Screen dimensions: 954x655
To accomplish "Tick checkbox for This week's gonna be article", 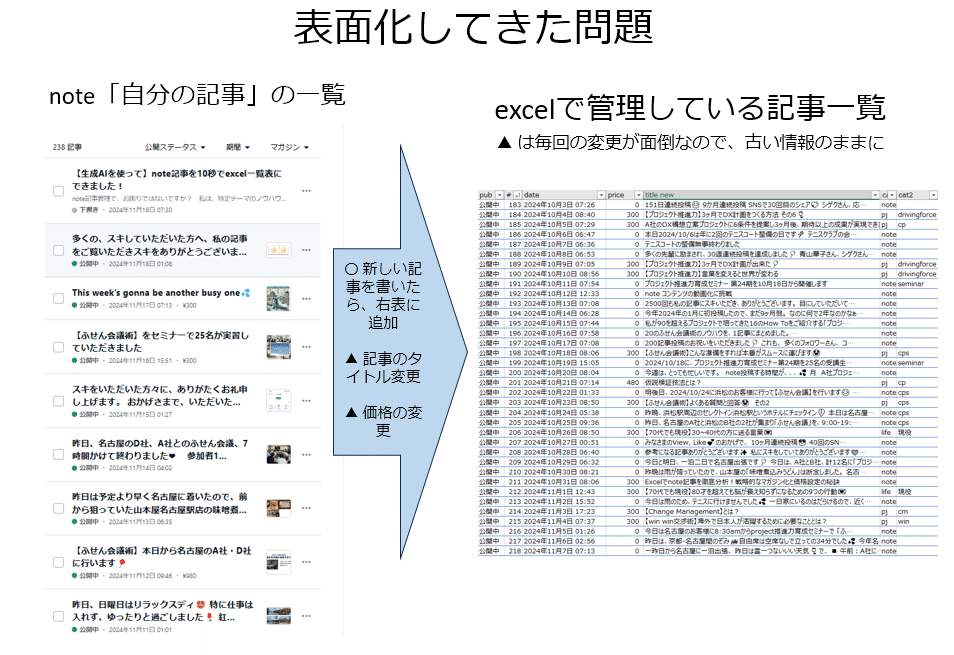I will (58, 299).
